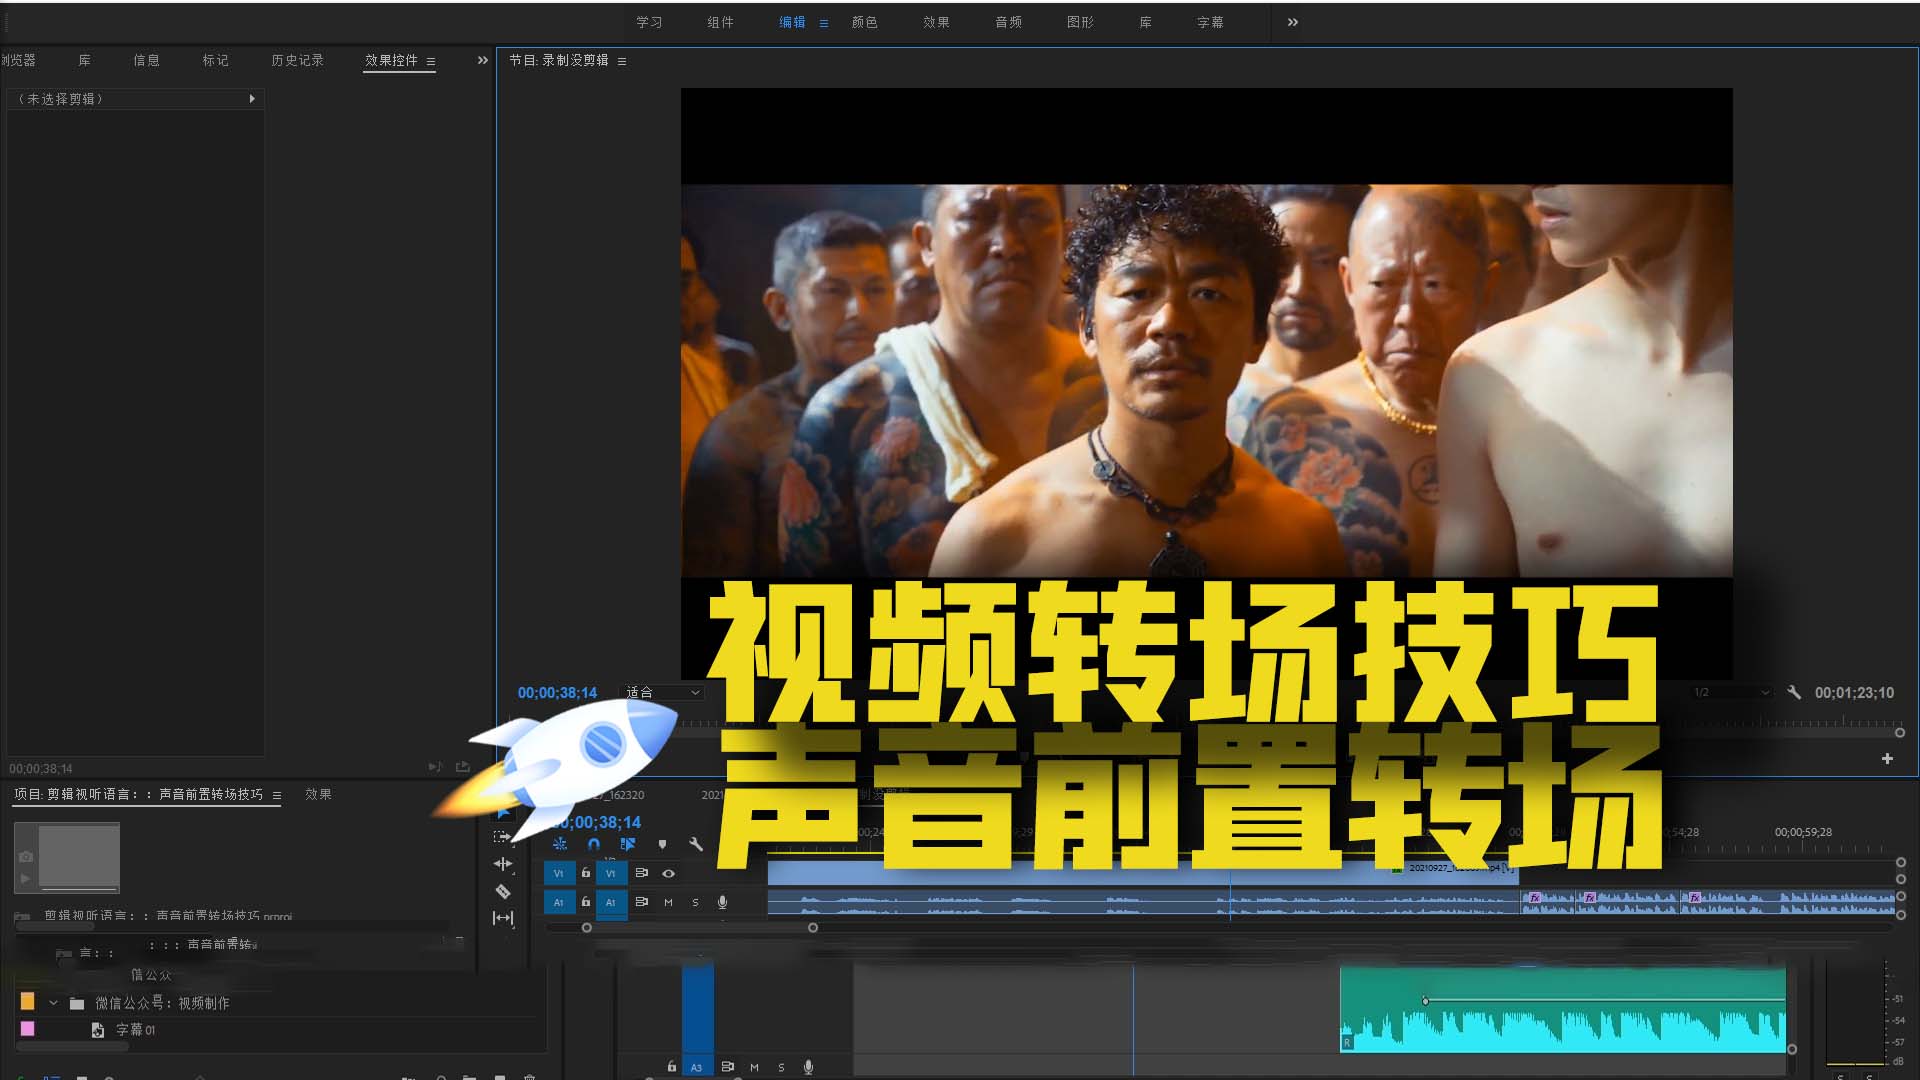Select the Ripple Edit tool
The width and height of the screenshot is (1920, 1080).
tap(503, 864)
